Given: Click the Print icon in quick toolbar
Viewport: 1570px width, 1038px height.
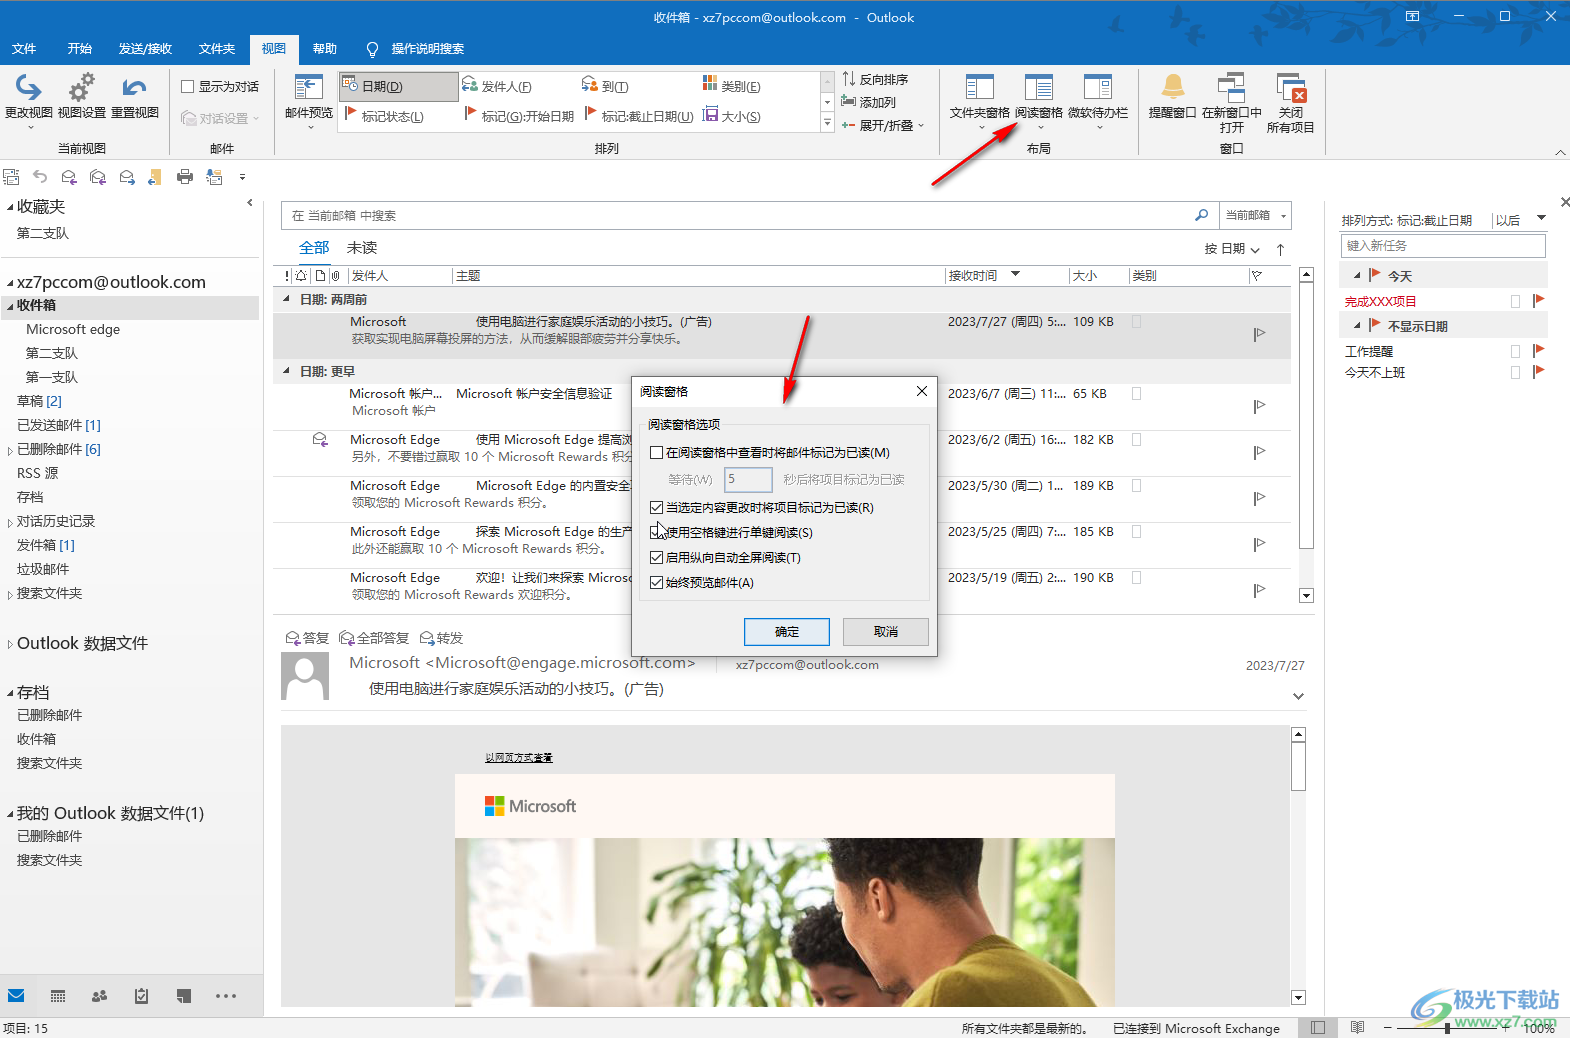Looking at the screenshot, I should (185, 177).
